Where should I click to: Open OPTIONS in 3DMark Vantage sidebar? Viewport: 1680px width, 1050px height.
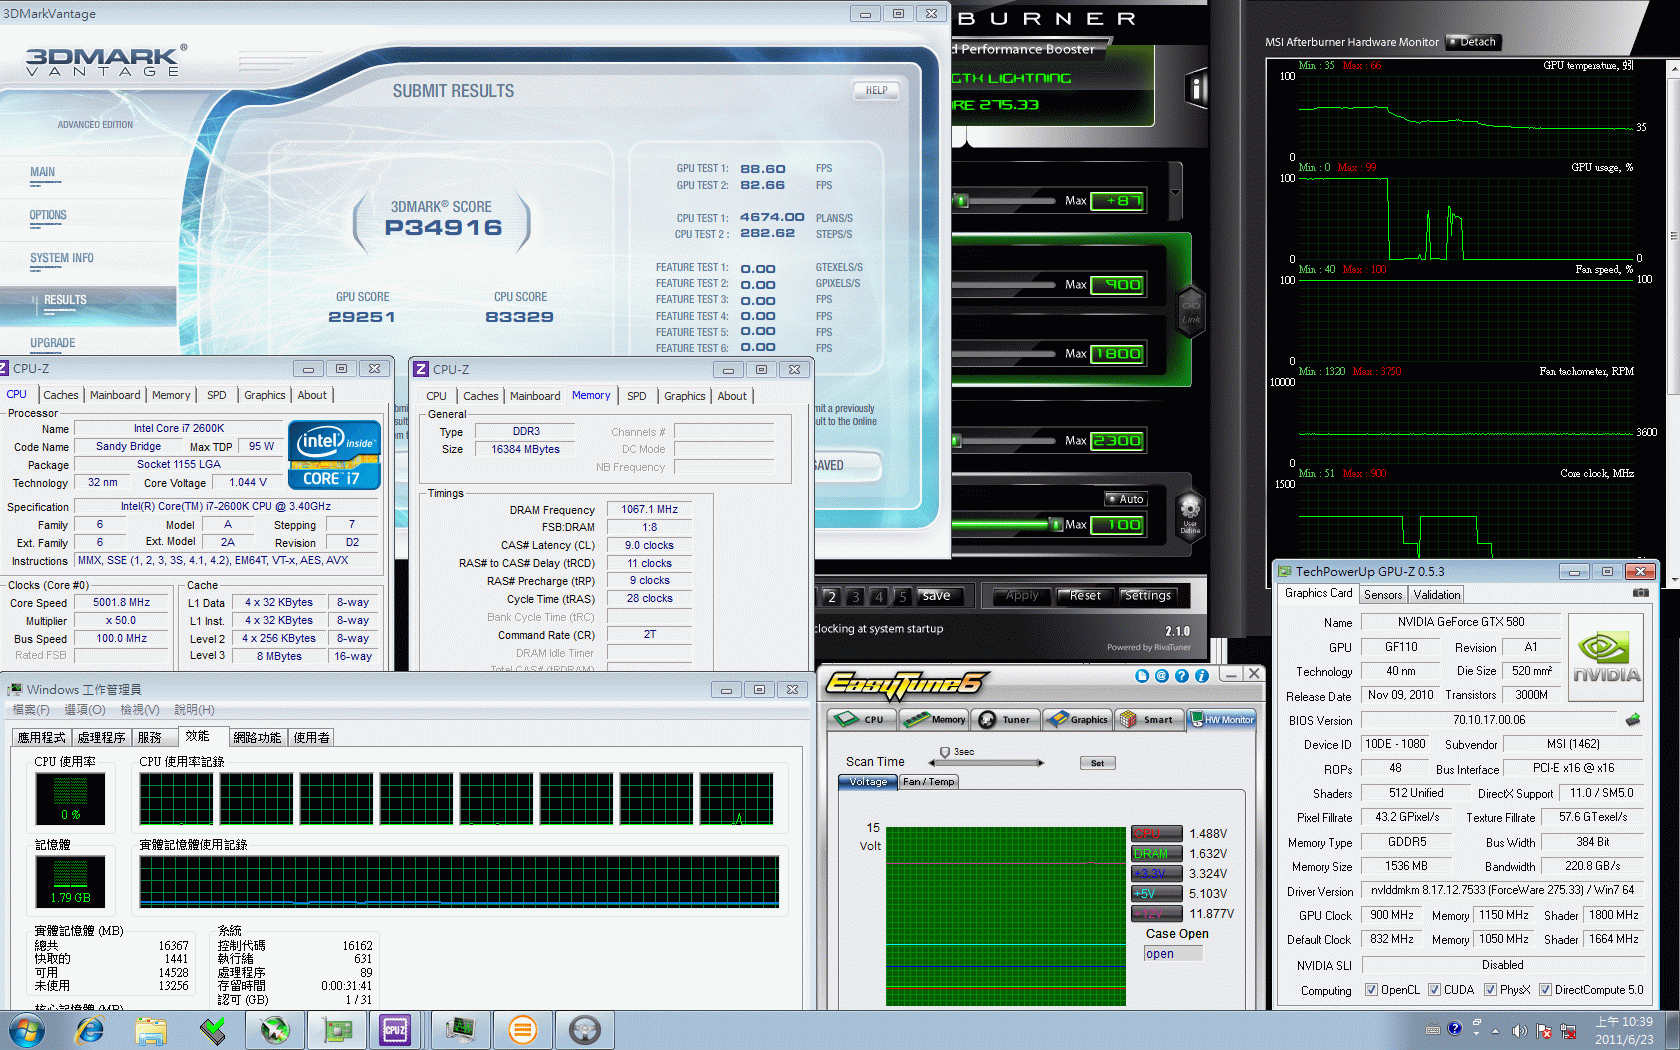(48, 215)
